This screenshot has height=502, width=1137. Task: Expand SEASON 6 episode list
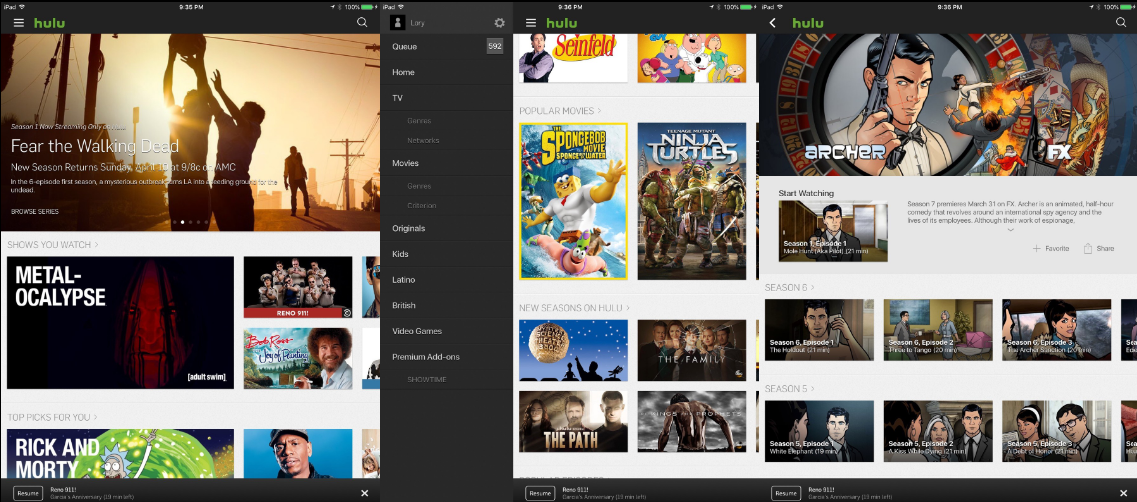[x=790, y=287]
